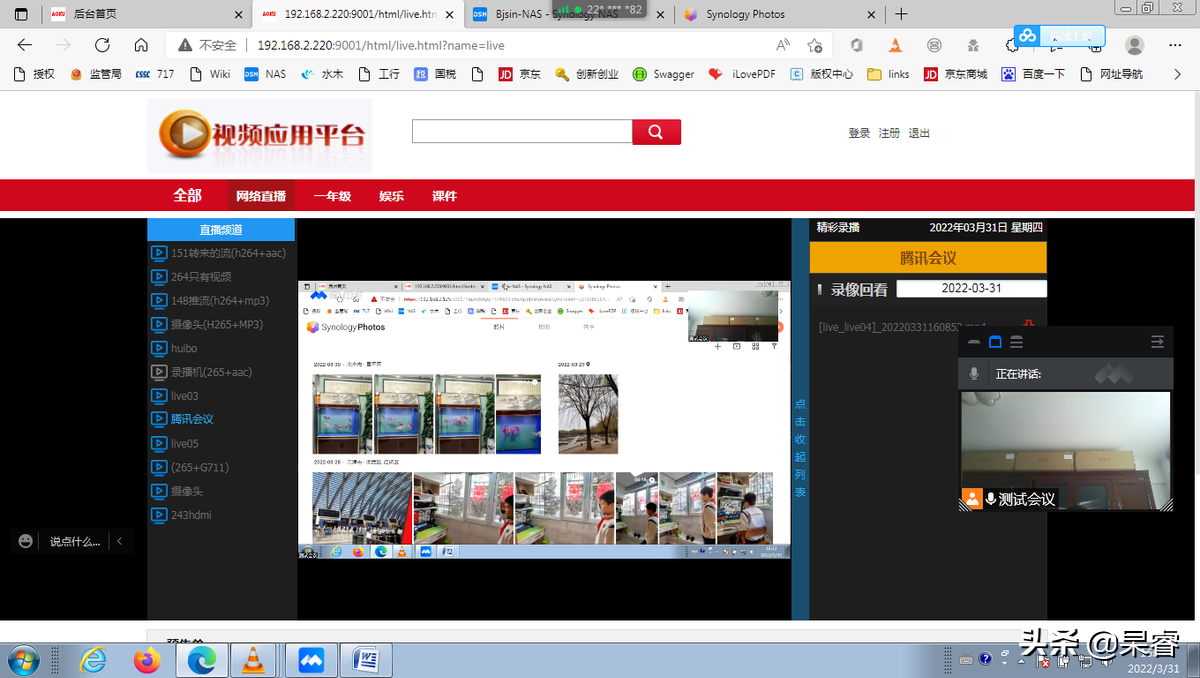Open the tab actions icon left of tabs

[x=21, y=14]
